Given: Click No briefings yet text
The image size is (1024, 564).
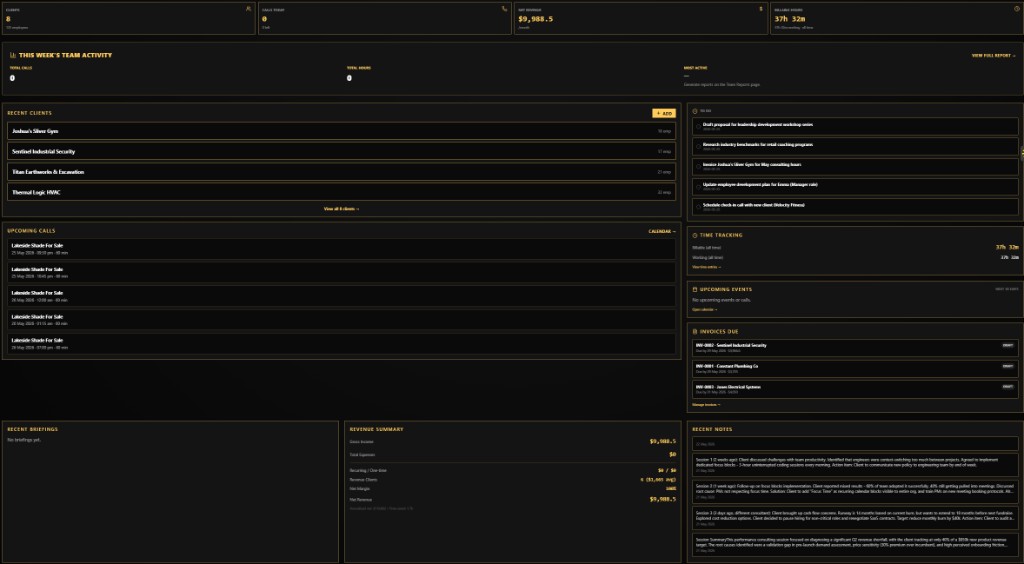Looking at the screenshot, I should click(x=24, y=441).
